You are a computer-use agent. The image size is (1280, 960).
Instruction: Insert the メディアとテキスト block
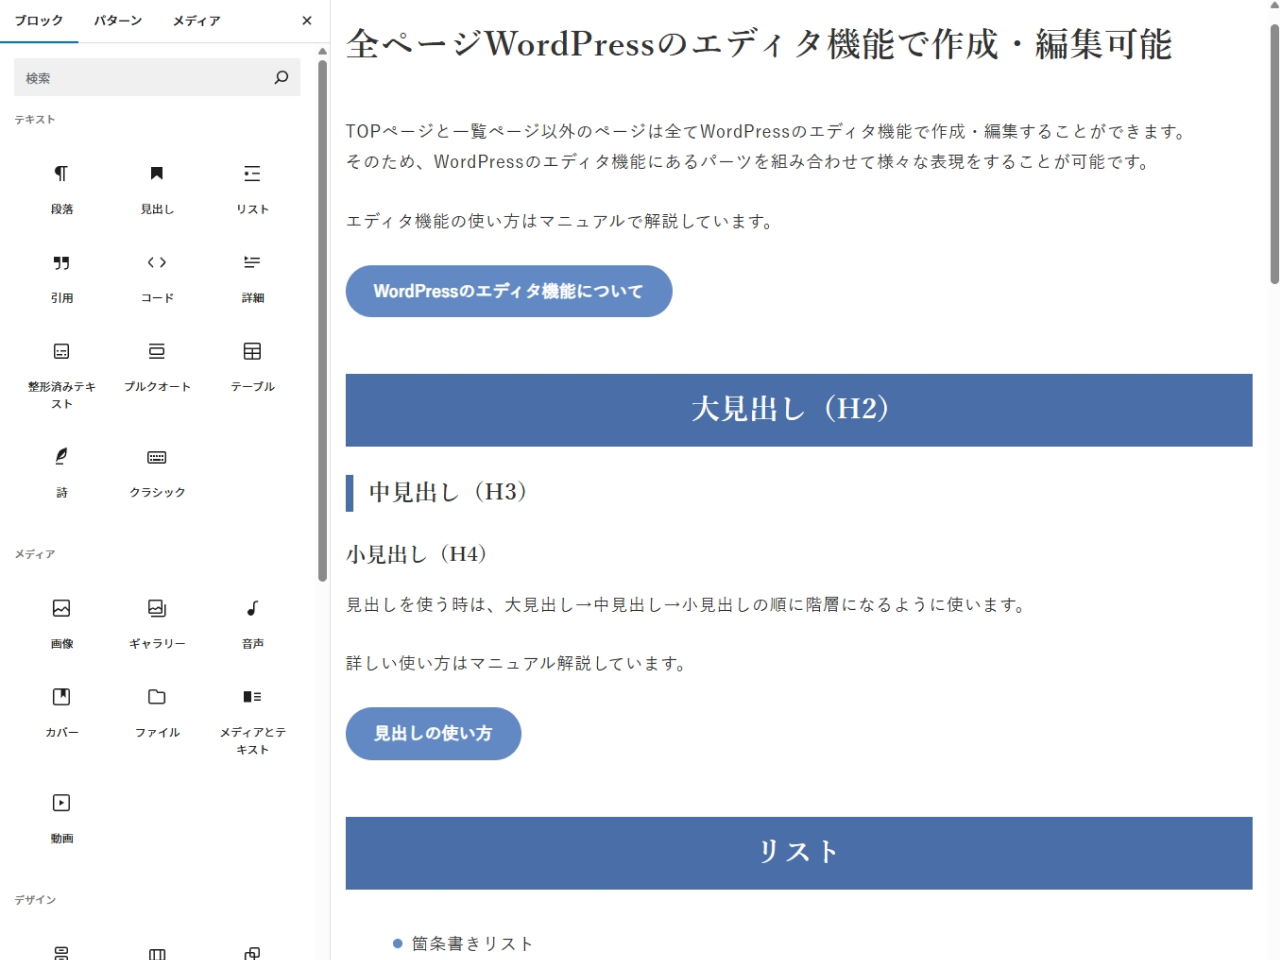tap(252, 722)
